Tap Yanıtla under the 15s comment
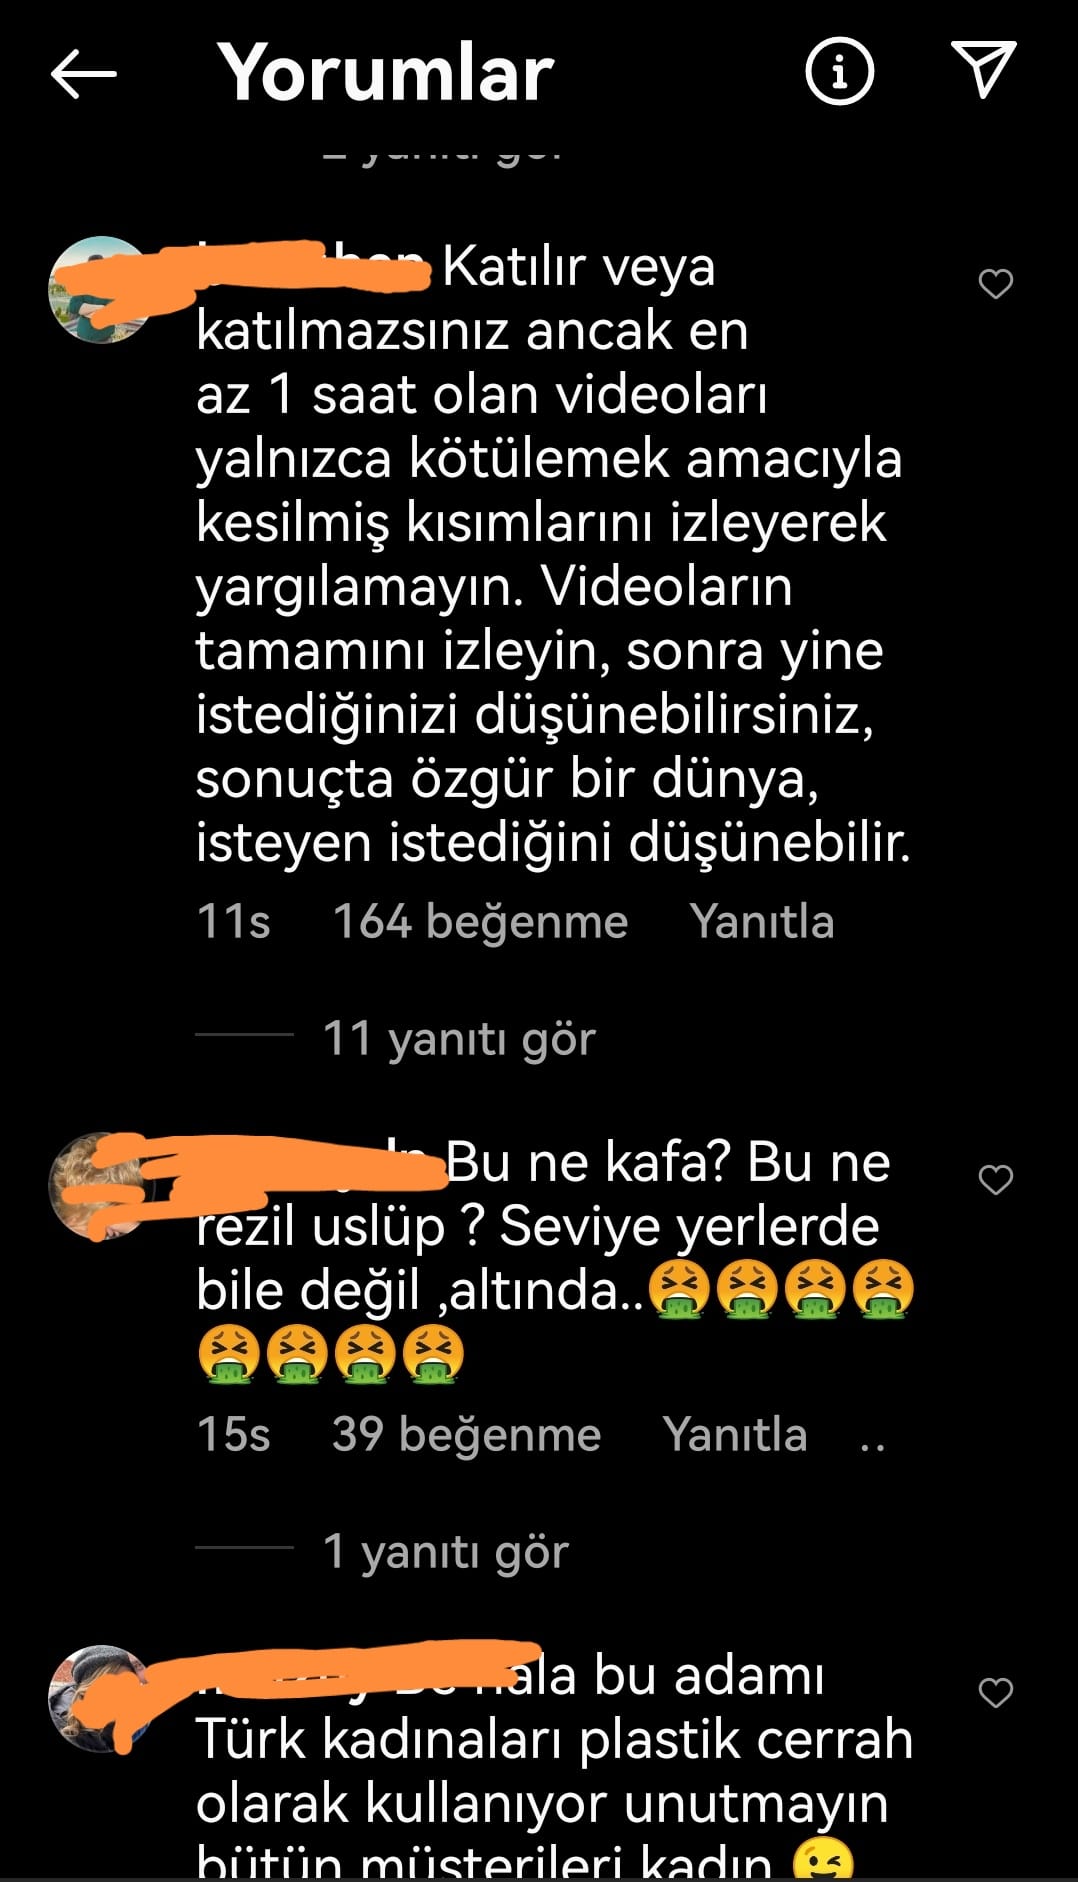Image resolution: width=1078 pixels, height=1882 pixels. tap(735, 1434)
